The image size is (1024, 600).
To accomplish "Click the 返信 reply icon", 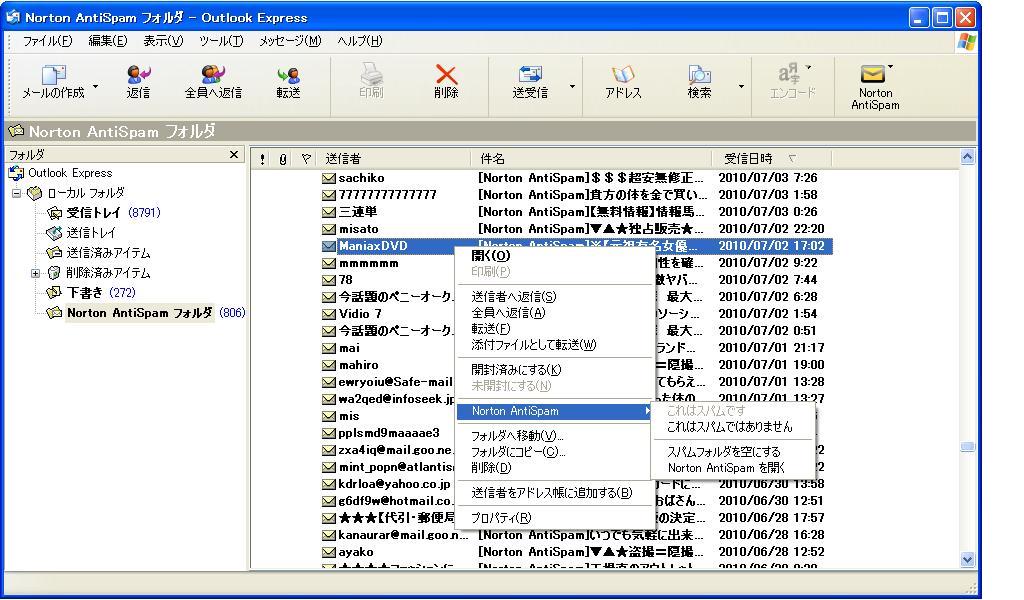I will tap(138, 74).
